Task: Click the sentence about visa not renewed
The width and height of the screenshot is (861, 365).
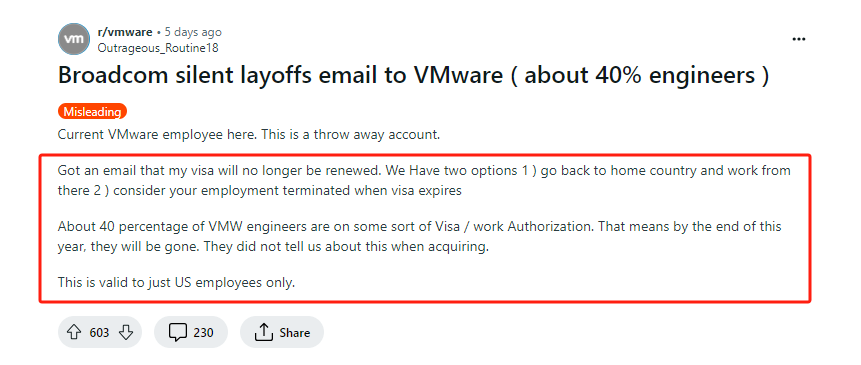Action: [220, 170]
